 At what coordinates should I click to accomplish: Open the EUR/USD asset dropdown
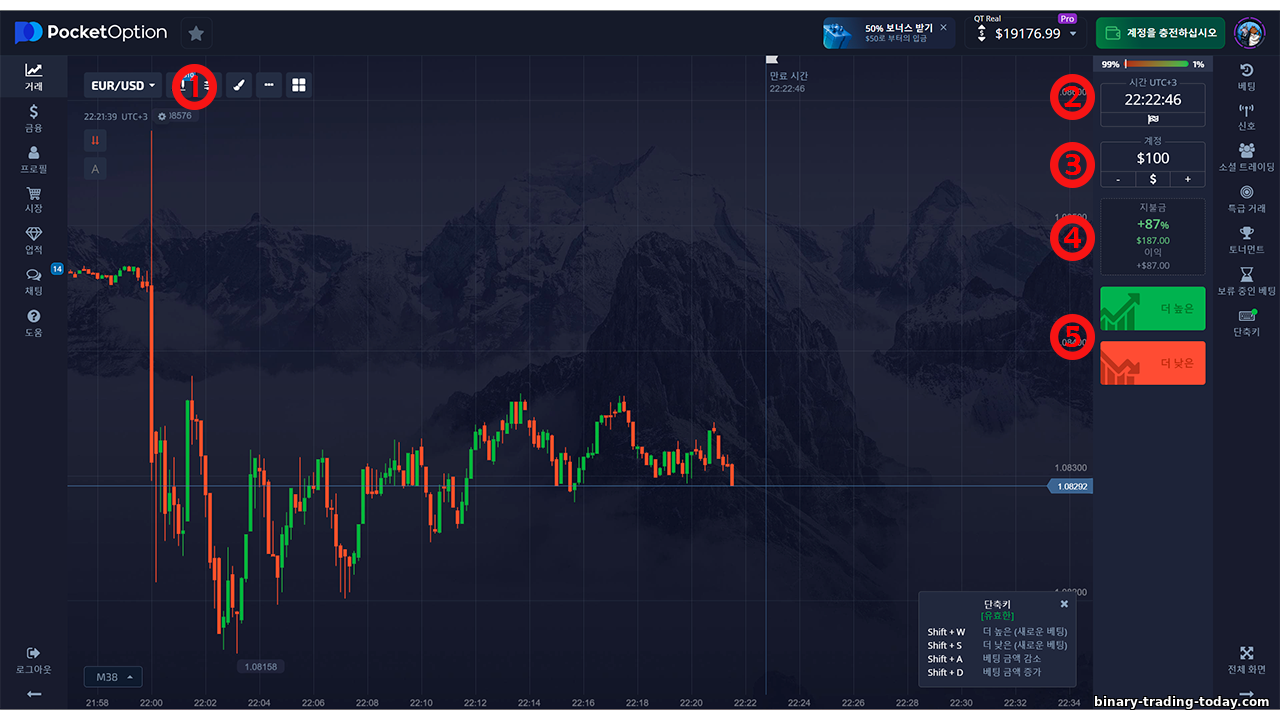tap(123, 85)
